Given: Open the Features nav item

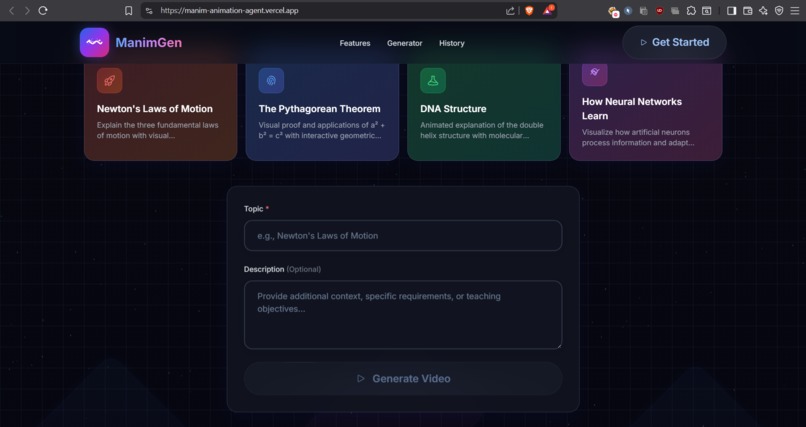Looking at the screenshot, I should click(x=355, y=43).
